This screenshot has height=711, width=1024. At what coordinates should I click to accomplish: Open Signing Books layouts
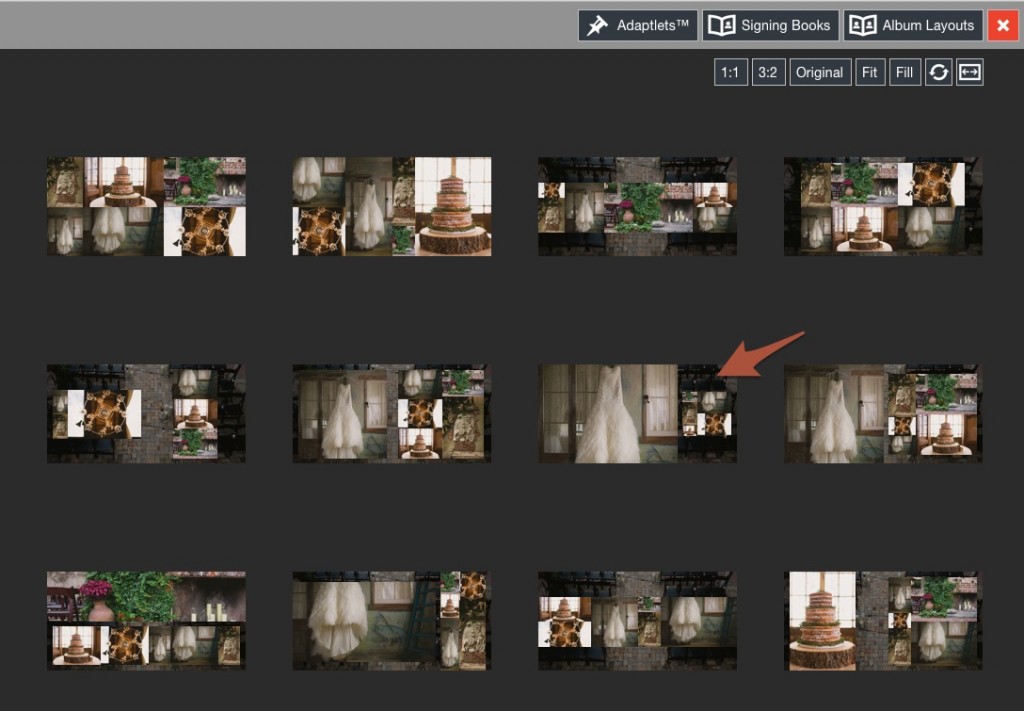(x=771, y=25)
